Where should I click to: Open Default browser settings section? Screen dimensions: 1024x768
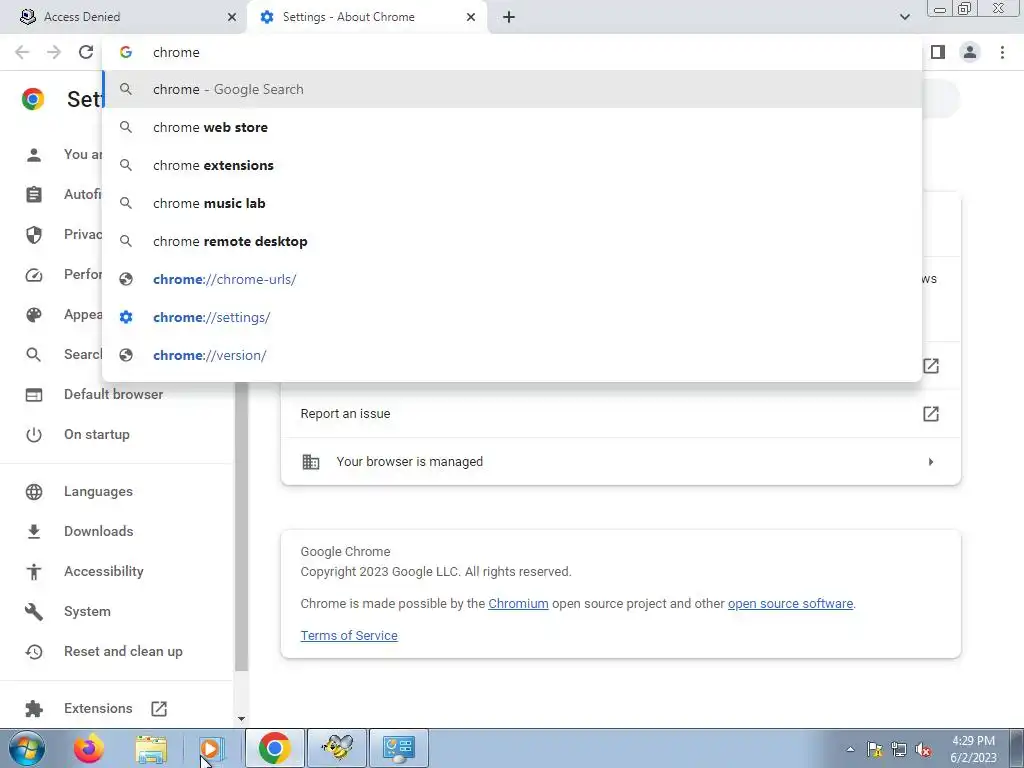pyautogui.click(x=114, y=394)
